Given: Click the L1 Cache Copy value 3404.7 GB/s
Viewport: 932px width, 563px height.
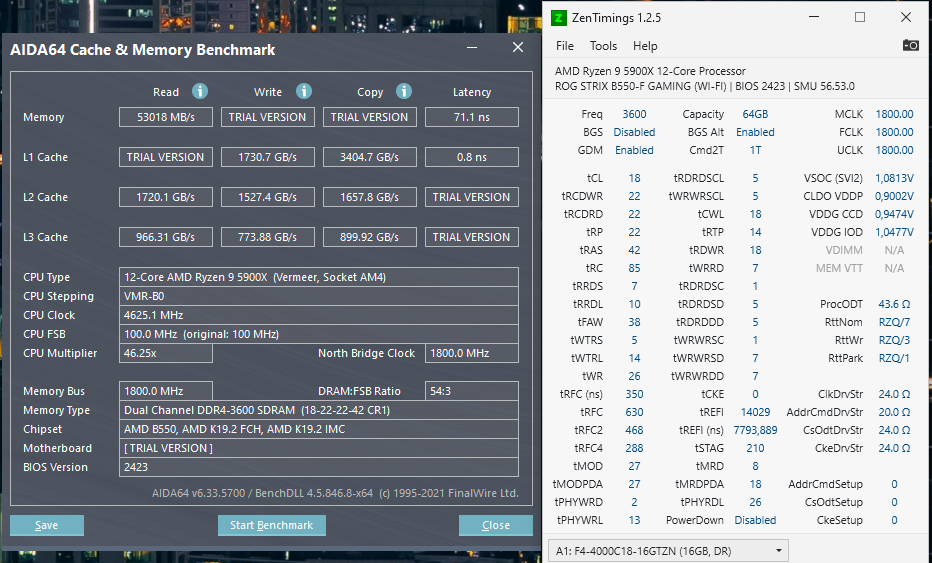Looking at the screenshot, I should [x=370, y=157].
